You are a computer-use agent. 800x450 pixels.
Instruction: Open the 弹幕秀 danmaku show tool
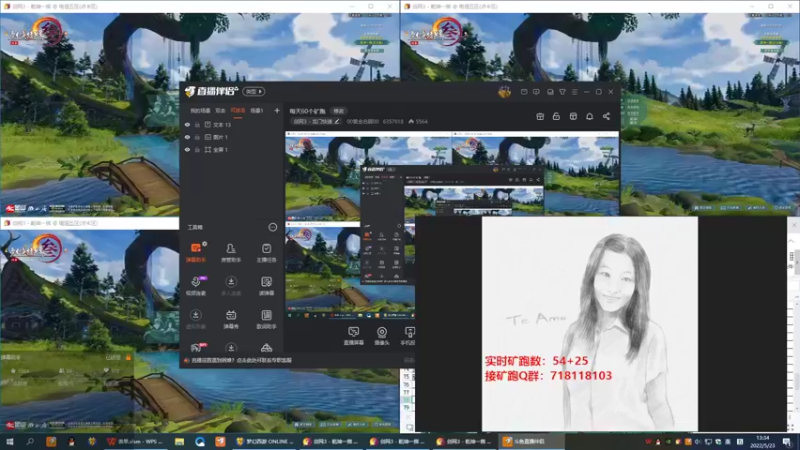231,319
